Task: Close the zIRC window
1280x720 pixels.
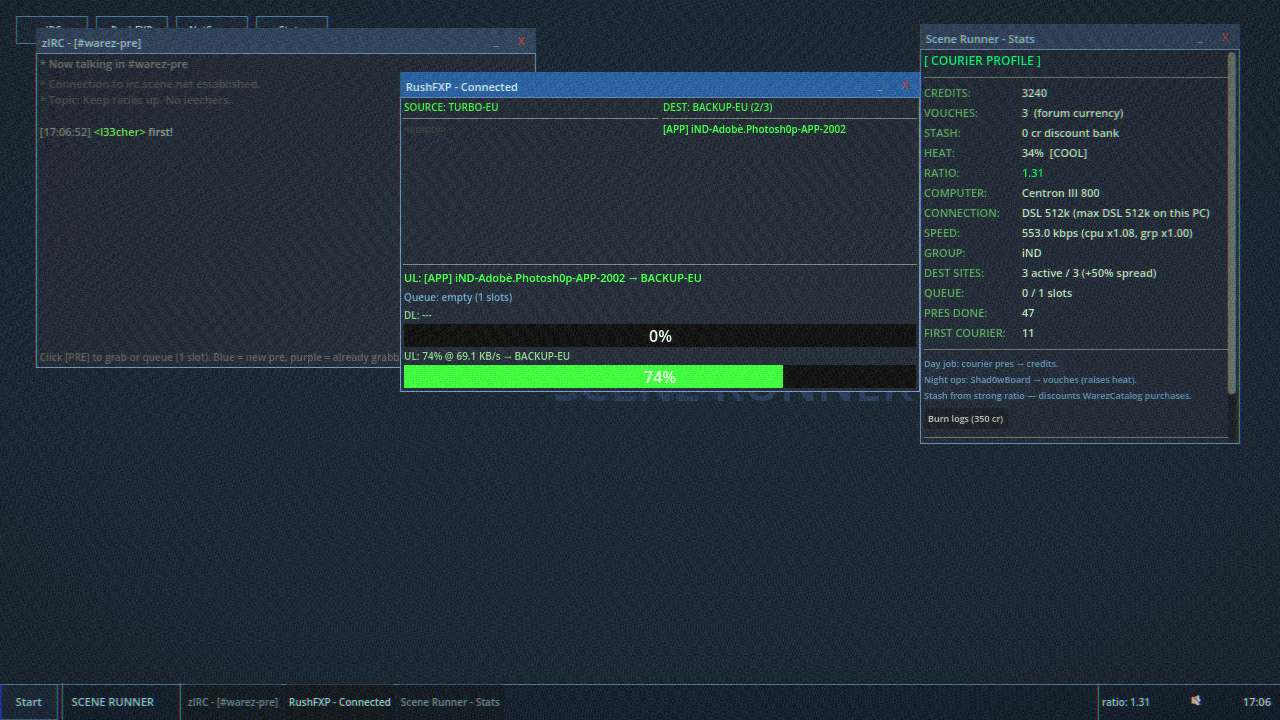Action: [x=521, y=41]
